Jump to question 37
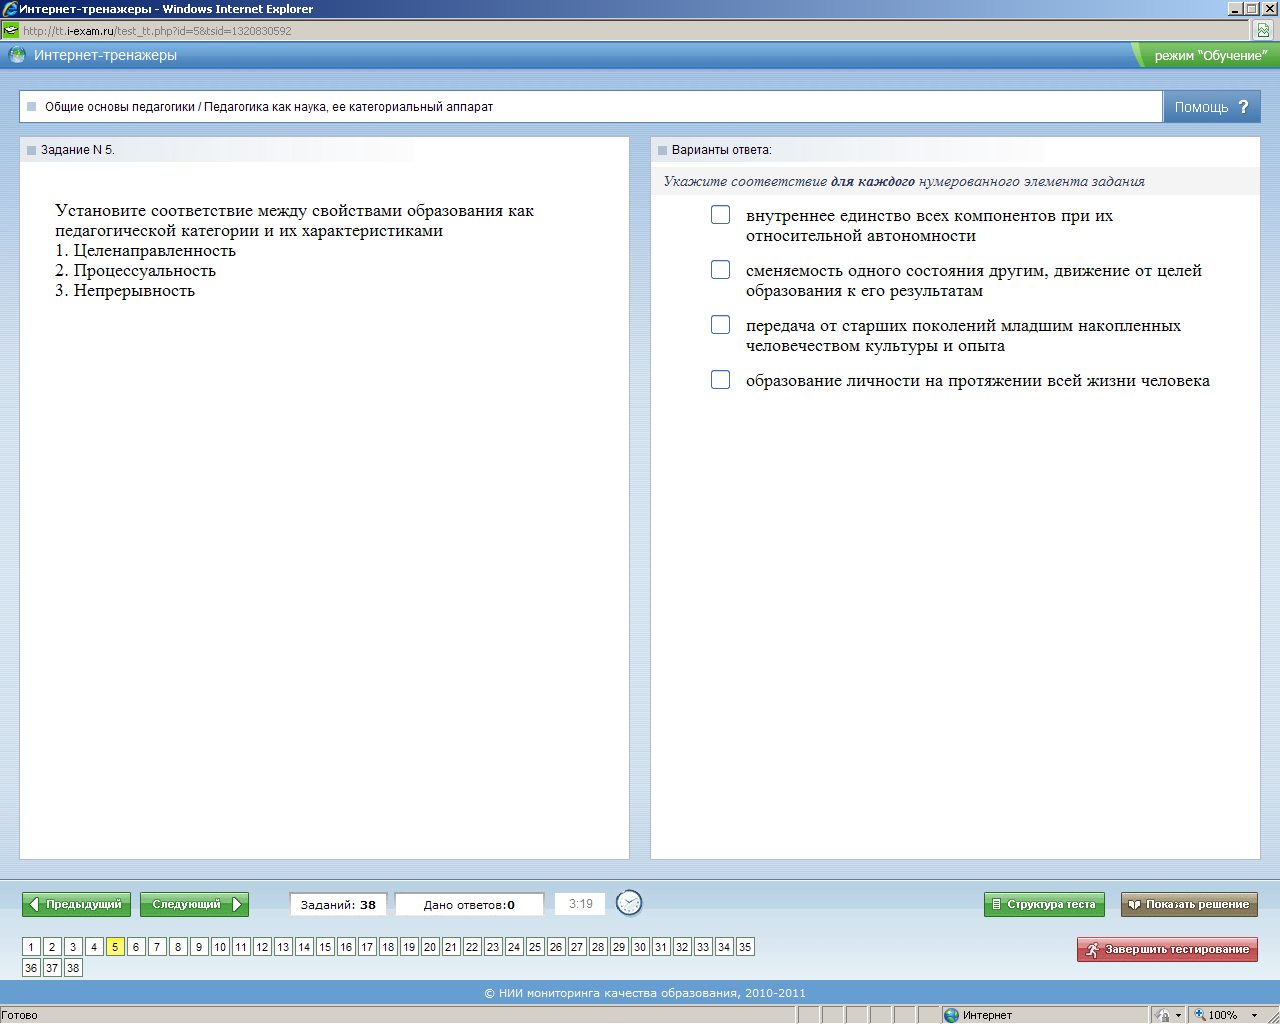Screen dimensions: 1280x1024 pos(52,968)
